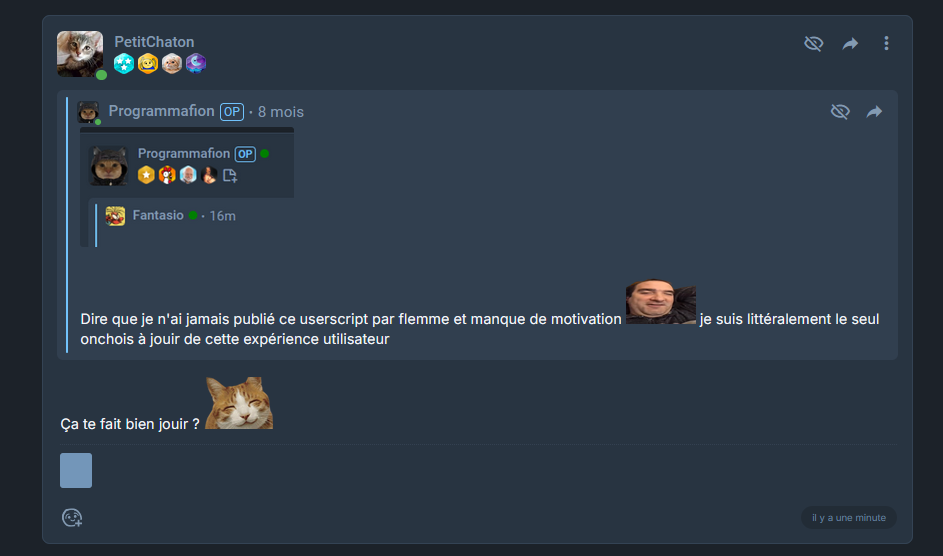Image resolution: width=943 pixels, height=556 pixels.
Task: Click PetitChaton's teal star badge
Action: click(x=124, y=63)
